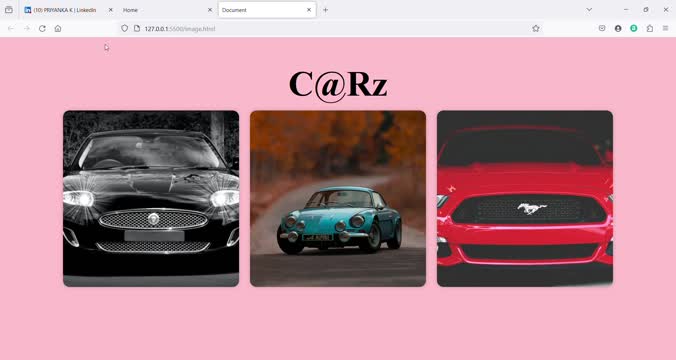Screen dimensions: 676x360
Task: Close the LinkedIn tab
Action: (110, 10)
